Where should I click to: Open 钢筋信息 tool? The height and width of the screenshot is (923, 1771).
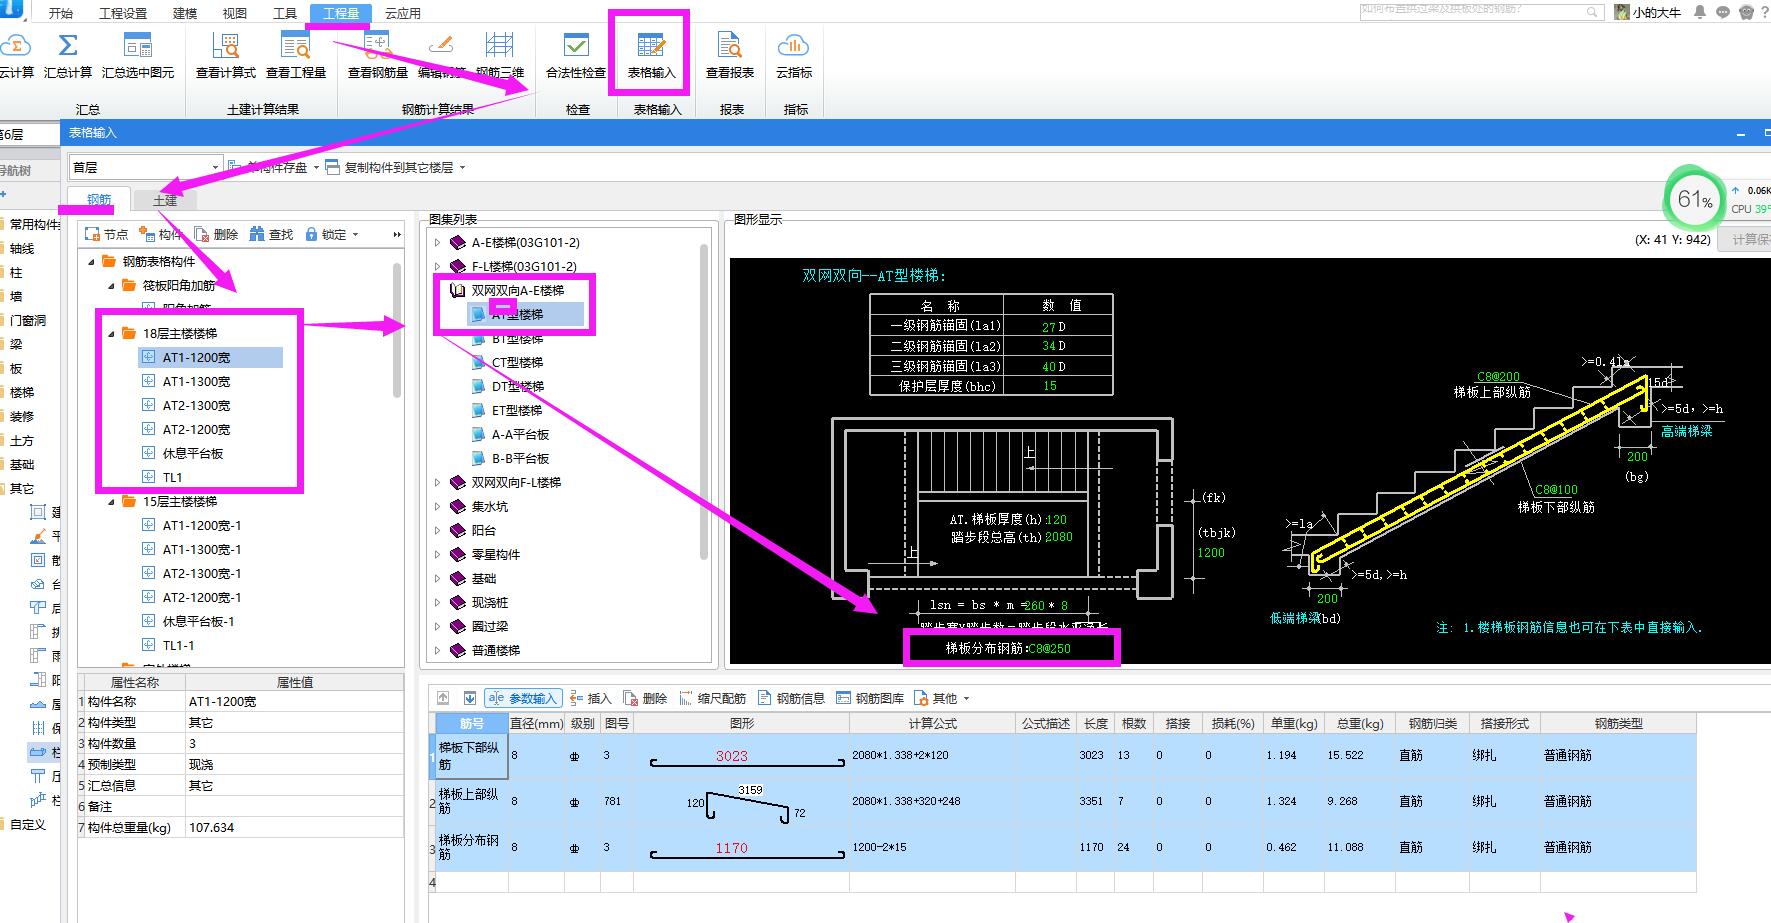(792, 698)
